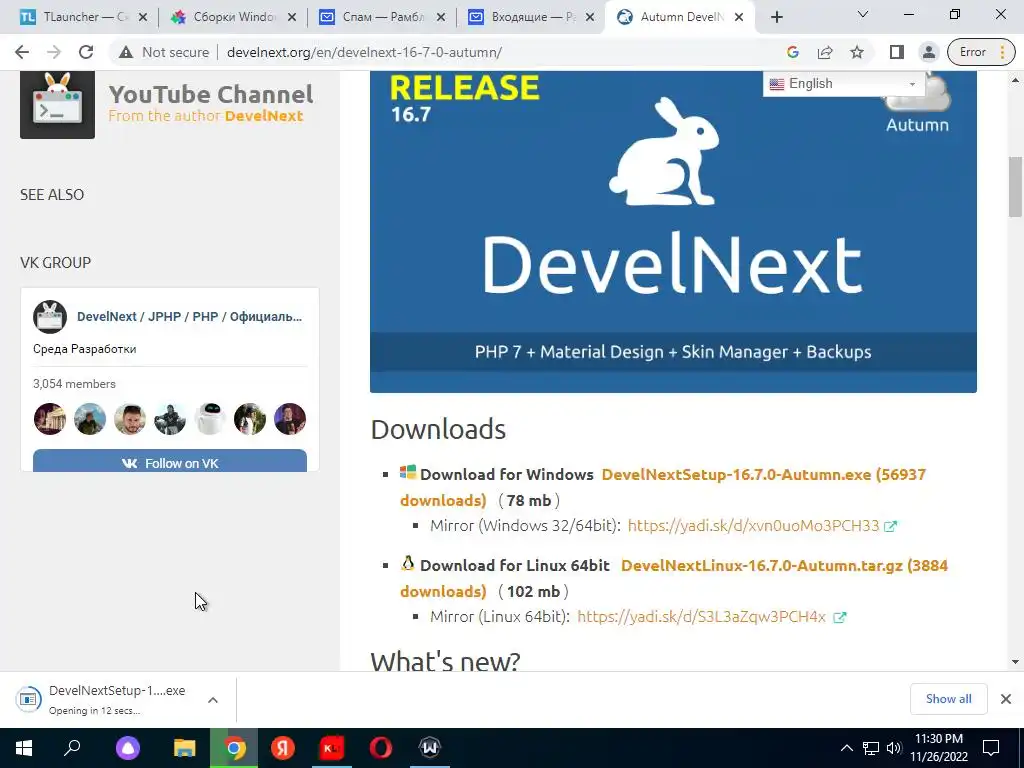The image size is (1024, 768).
Task: Open the tab search chevron
Action: [863, 14]
